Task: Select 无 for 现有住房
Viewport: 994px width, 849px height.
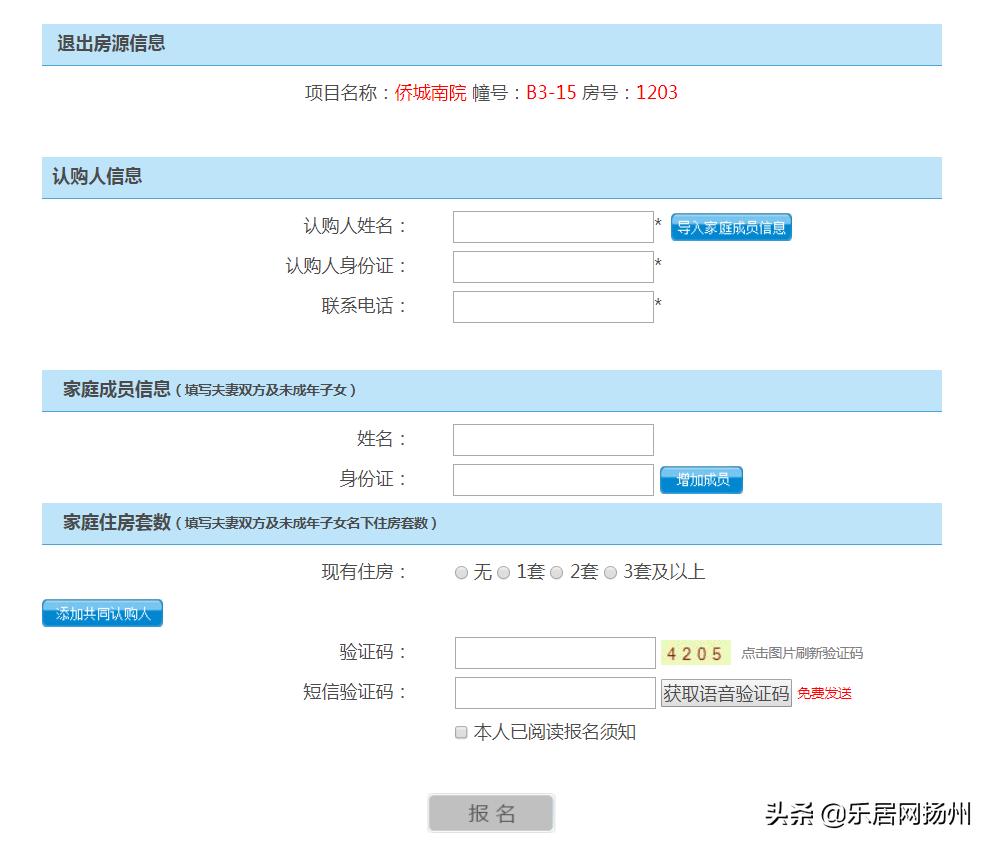Action: pos(462,573)
